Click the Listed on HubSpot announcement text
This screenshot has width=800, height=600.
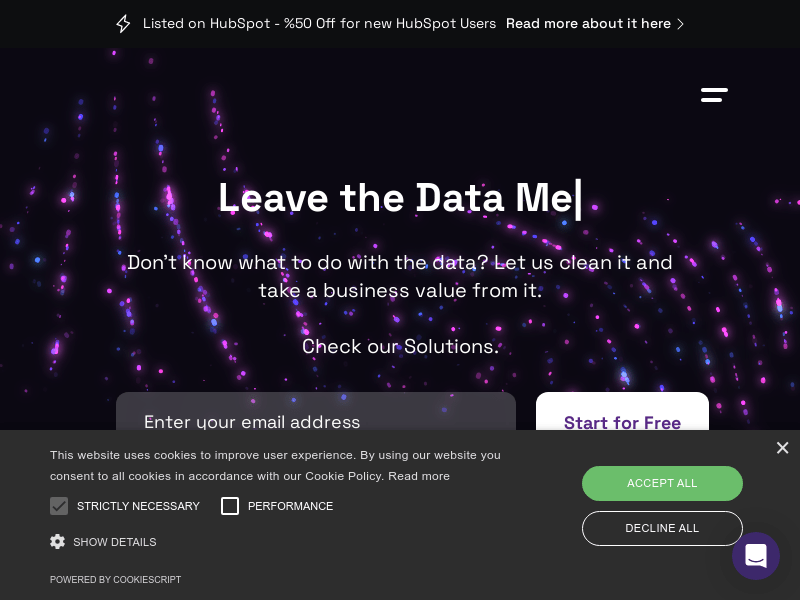[x=319, y=23]
